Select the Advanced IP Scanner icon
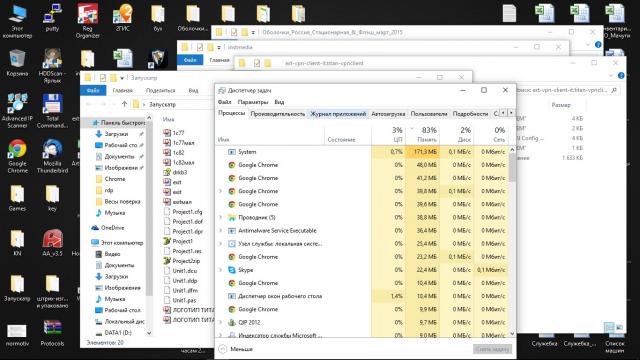This screenshot has width=640, height=360. pyautogui.click(x=17, y=111)
